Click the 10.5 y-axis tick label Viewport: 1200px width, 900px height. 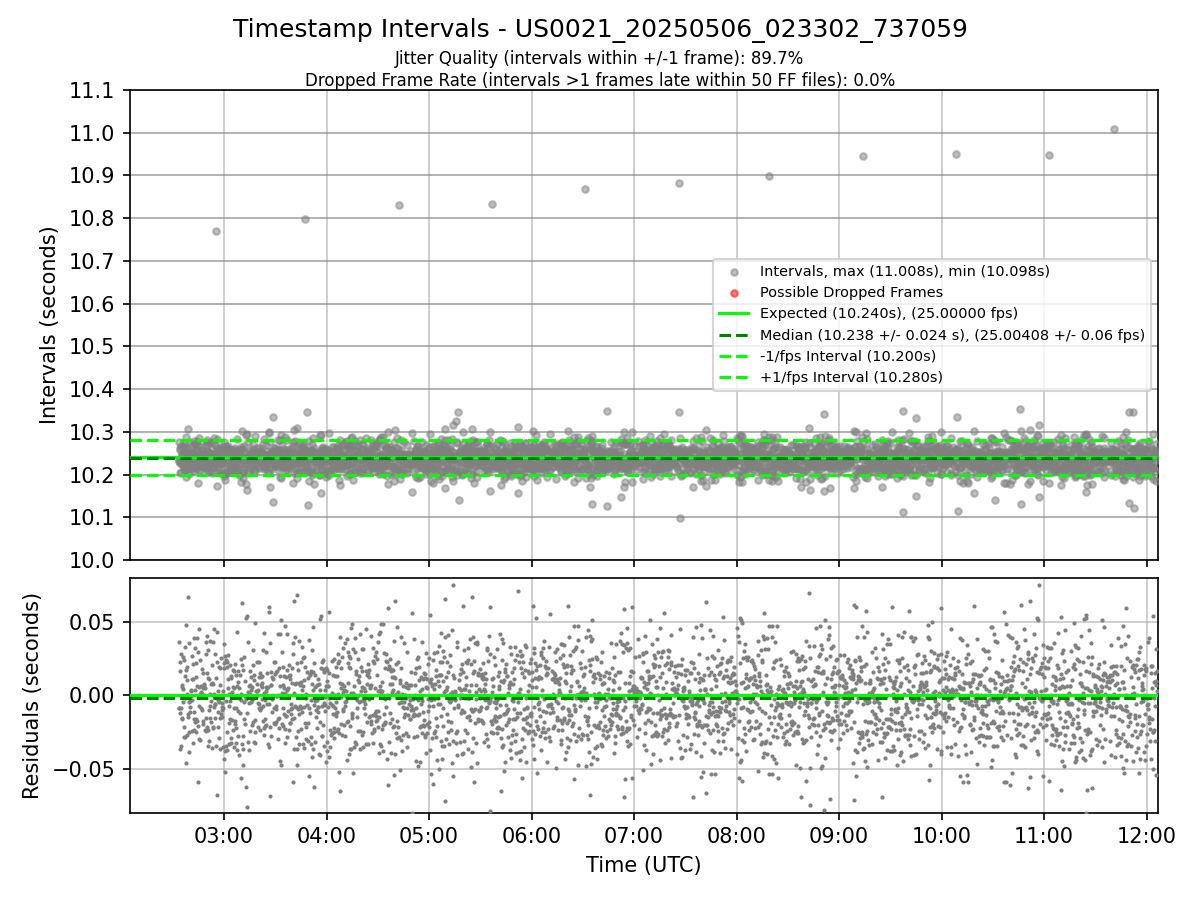point(94,347)
